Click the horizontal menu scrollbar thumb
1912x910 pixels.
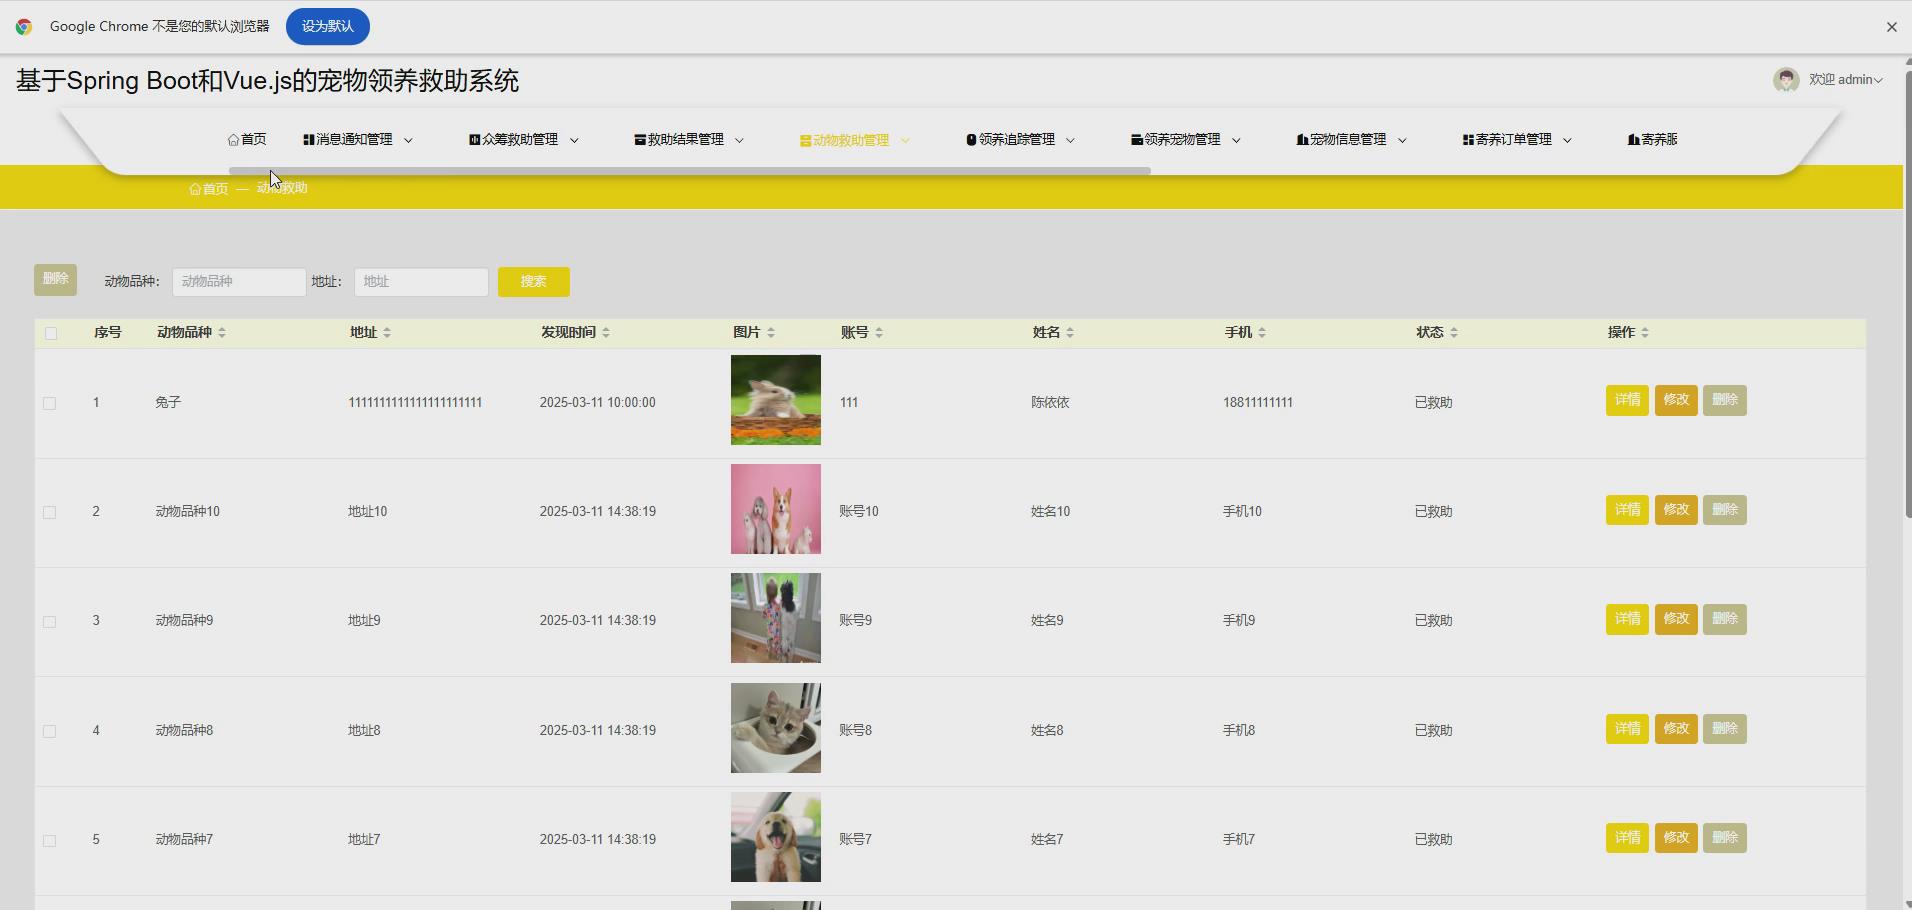click(690, 171)
